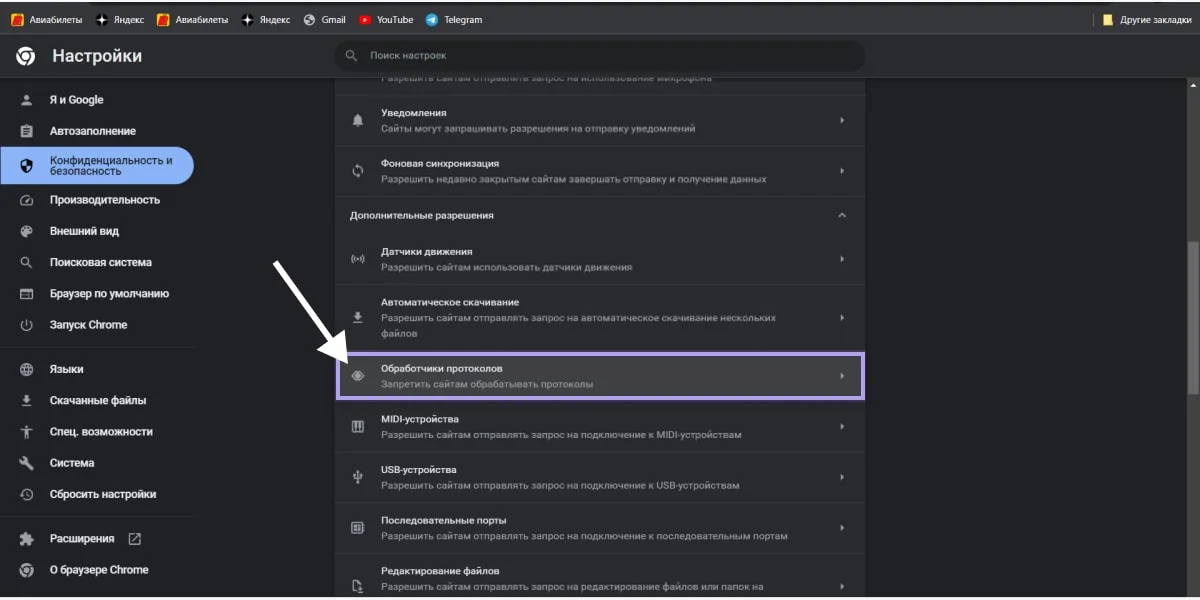Click the eye icon for Обработчики протоколов
Screen dimensions: 1200x600
357,375
